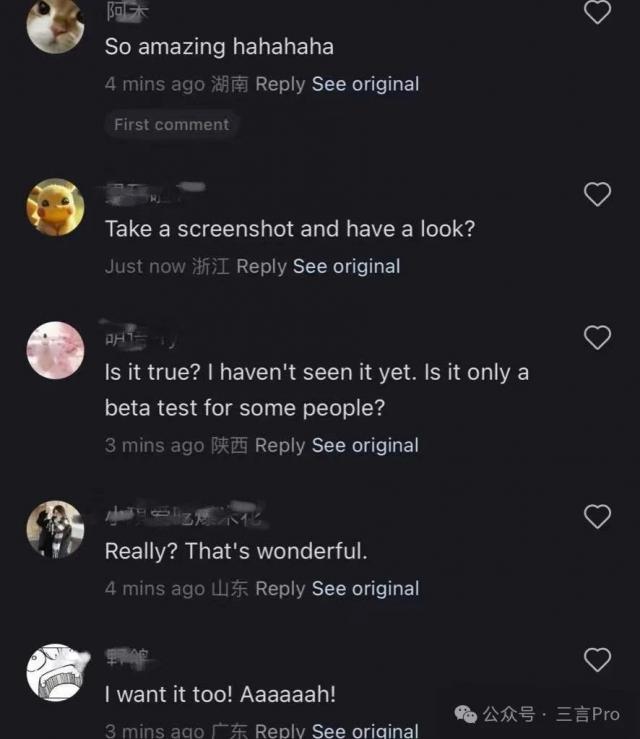The height and width of the screenshot is (739, 640).
Task: Open the cat avatar profile
Action: pyautogui.click(x=56, y=26)
